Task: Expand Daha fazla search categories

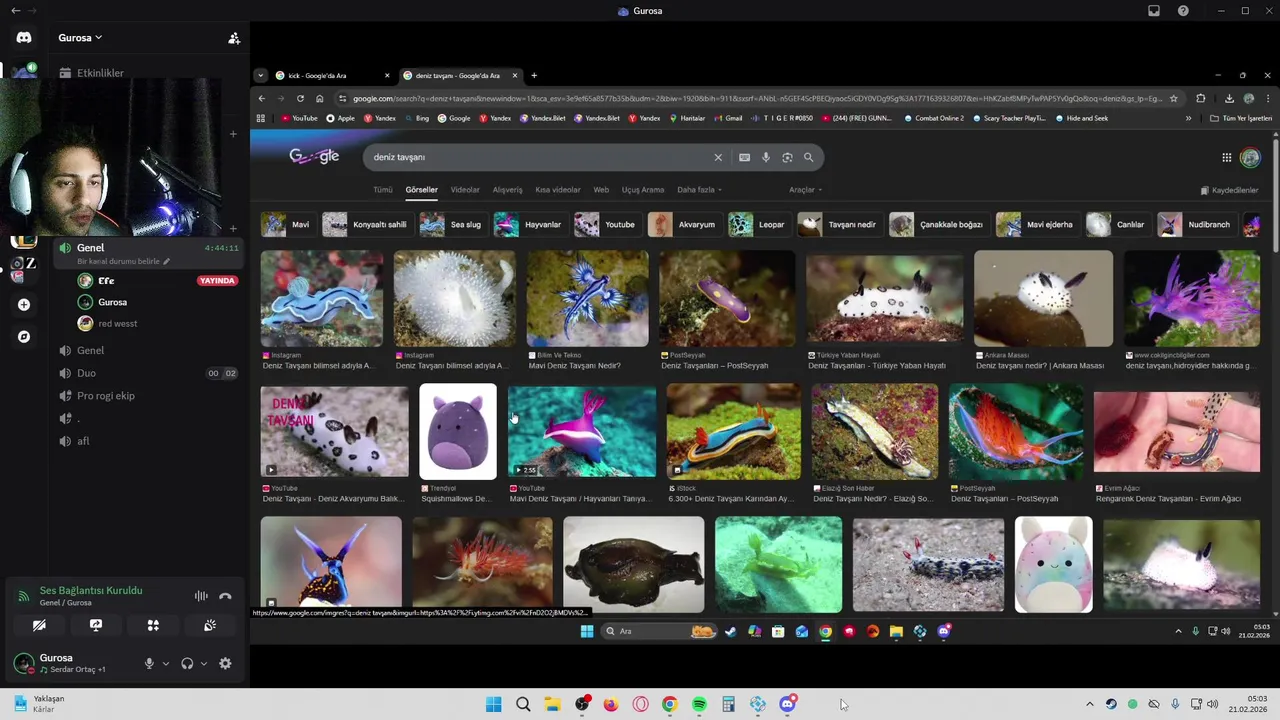Action: point(699,190)
